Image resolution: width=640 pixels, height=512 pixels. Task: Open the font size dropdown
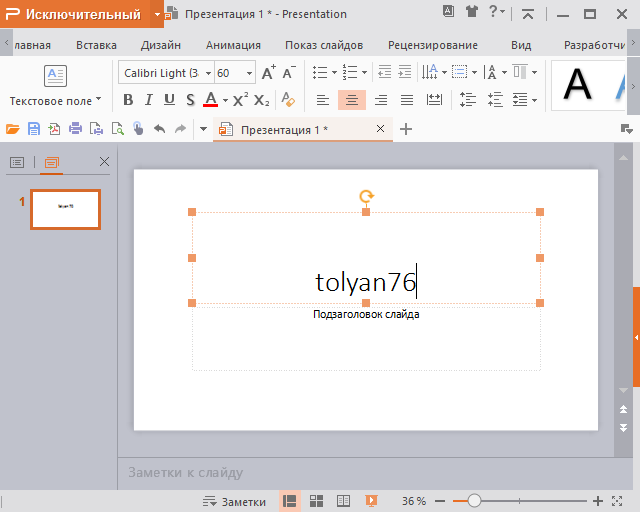pos(250,73)
